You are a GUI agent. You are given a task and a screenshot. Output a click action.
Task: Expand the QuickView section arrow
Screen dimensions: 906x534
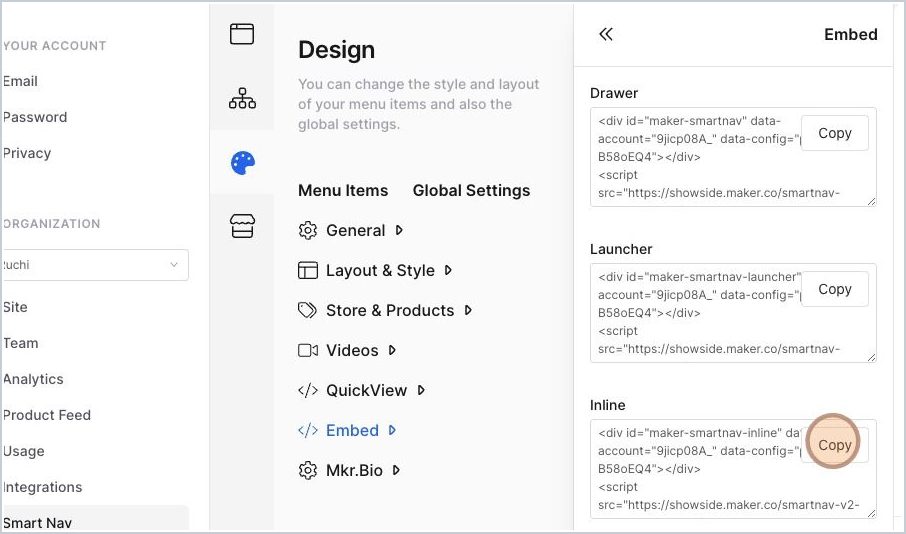click(421, 390)
